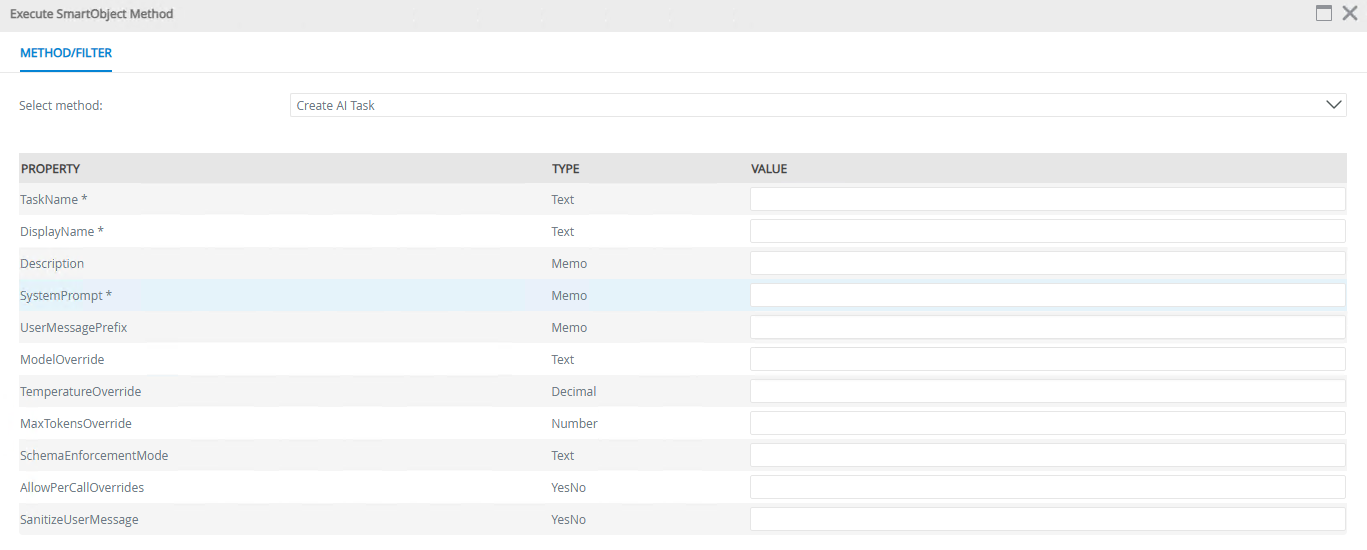Close the Execute SmartObject Method dialog
1367x550 pixels.
point(1349,14)
